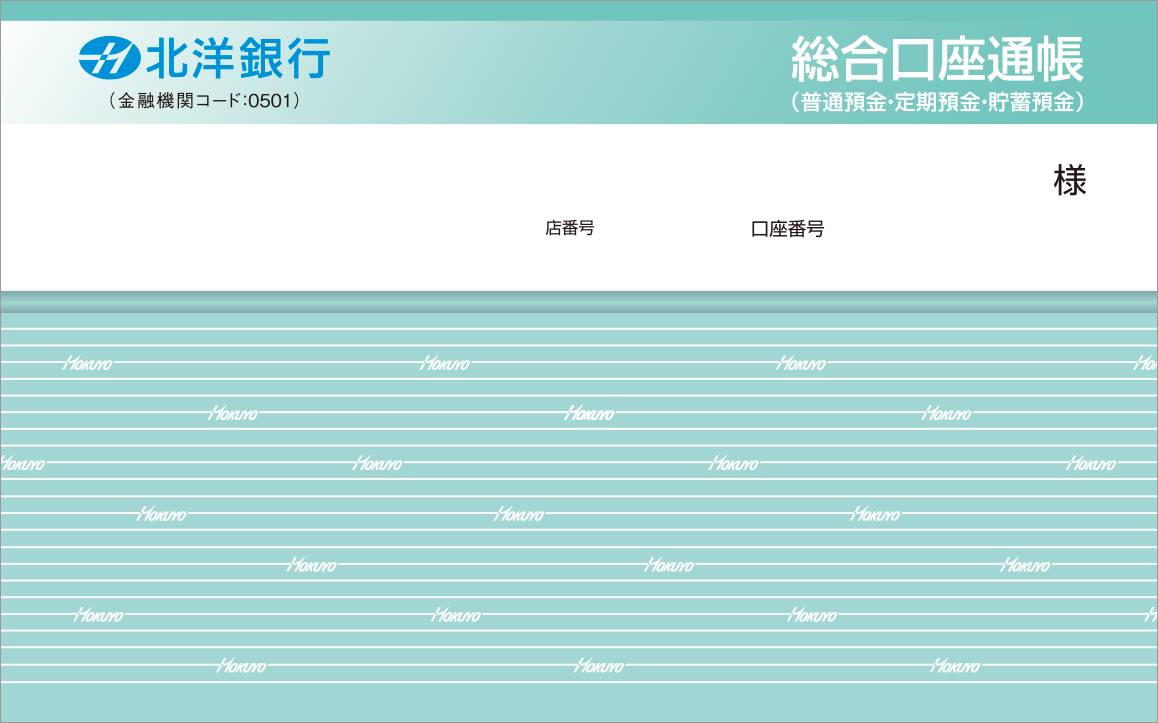Viewport: 1158px width, 723px height.
Task: Click the 口座番号 label
Action: 787,229
